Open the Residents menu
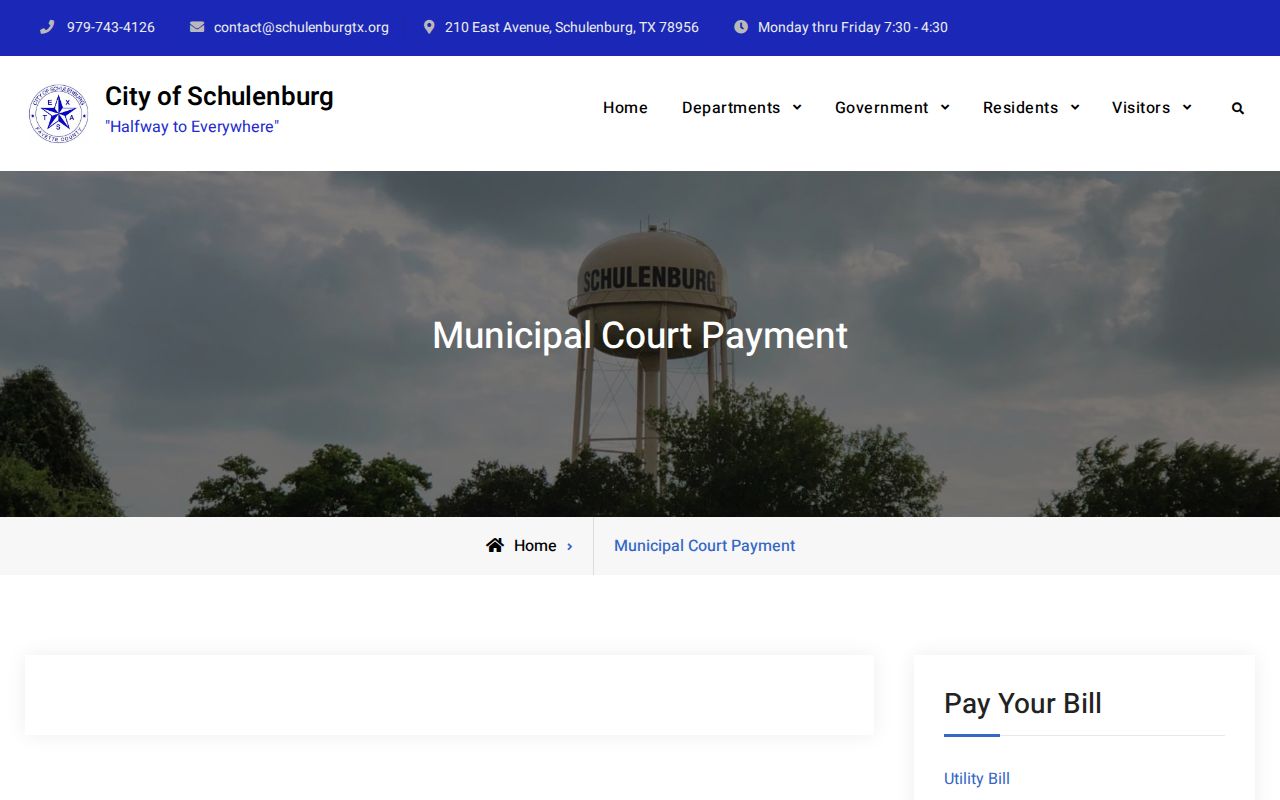1280x800 pixels. click(1020, 107)
